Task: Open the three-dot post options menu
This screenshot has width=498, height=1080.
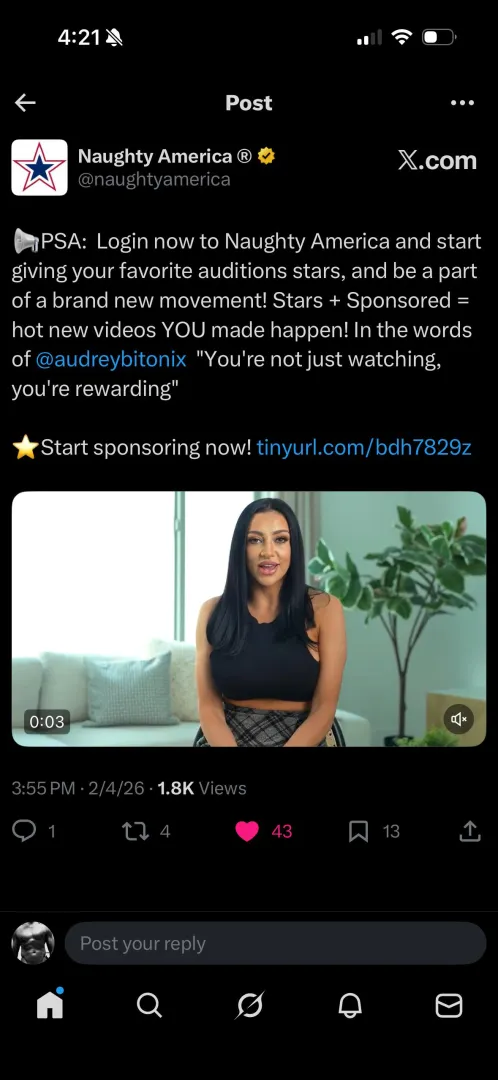Action: [461, 103]
